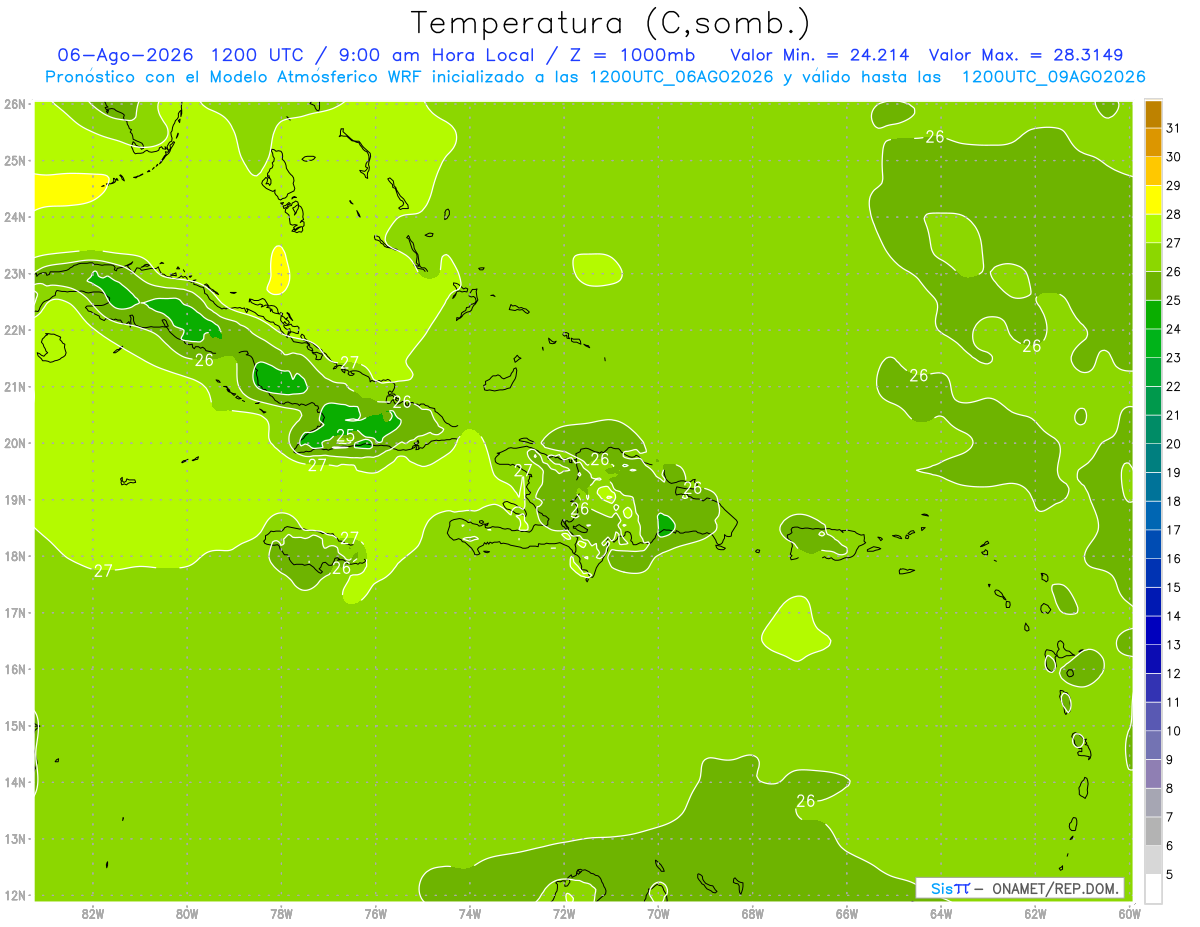Click the '16N' latitude axis label
The height and width of the screenshot is (927, 1200).
click(x=15, y=669)
